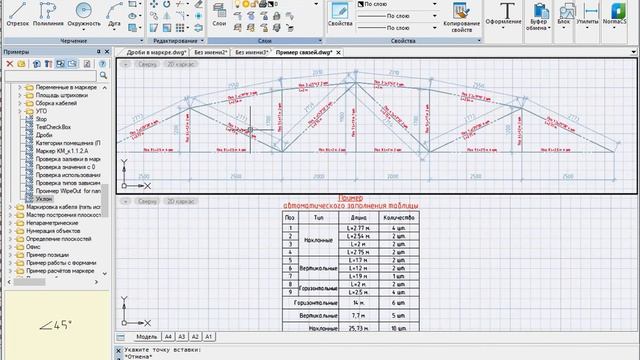Image resolution: width=640 pixels, height=360 pixels.
Task: Toggle the layer lightbulb on/off icon
Action: point(237,4)
